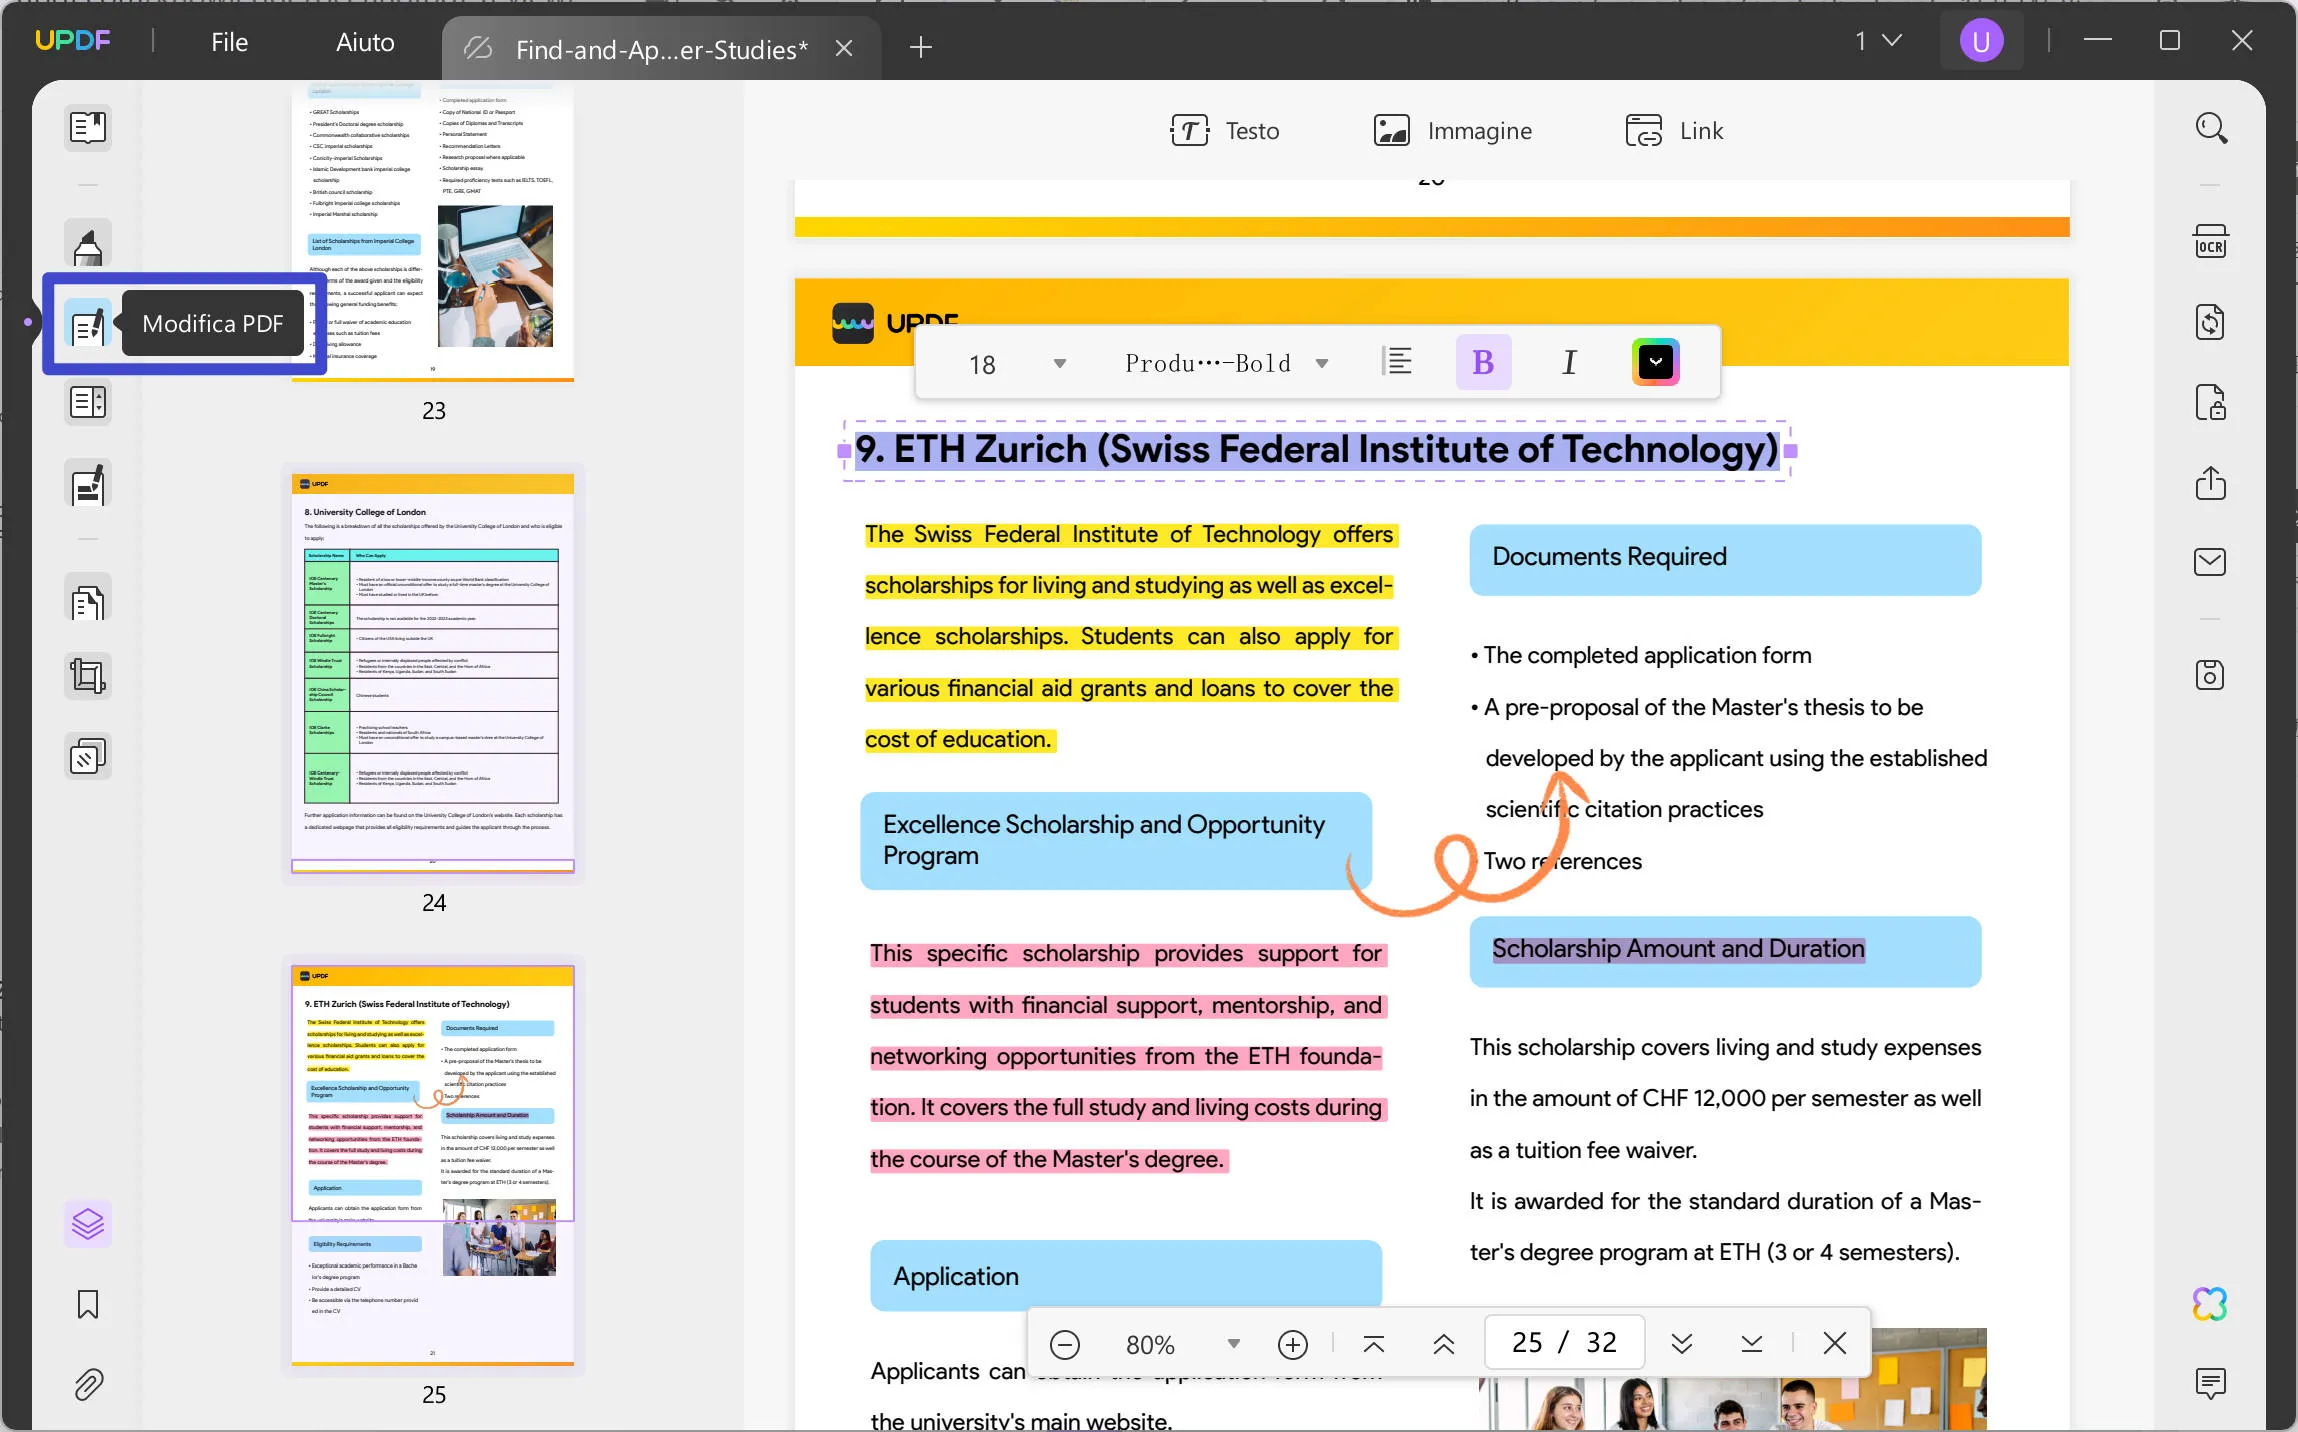Click the '9. ETH Zurich' heading text
Viewport: 2298px width, 1432px height.
[1317, 450]
